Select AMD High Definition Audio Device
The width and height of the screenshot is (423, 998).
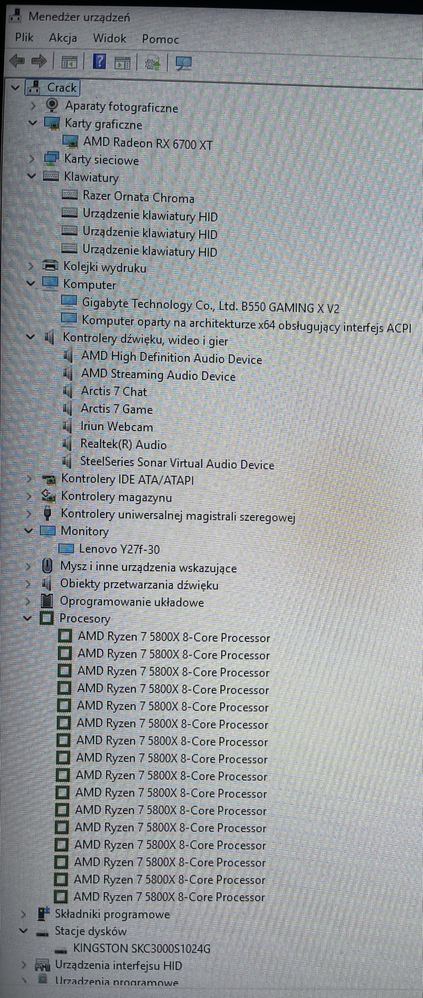click(172, 358)
